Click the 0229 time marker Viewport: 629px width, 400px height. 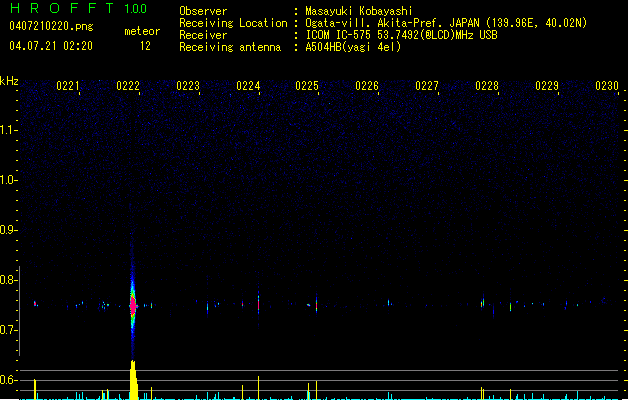pos(547,86)
